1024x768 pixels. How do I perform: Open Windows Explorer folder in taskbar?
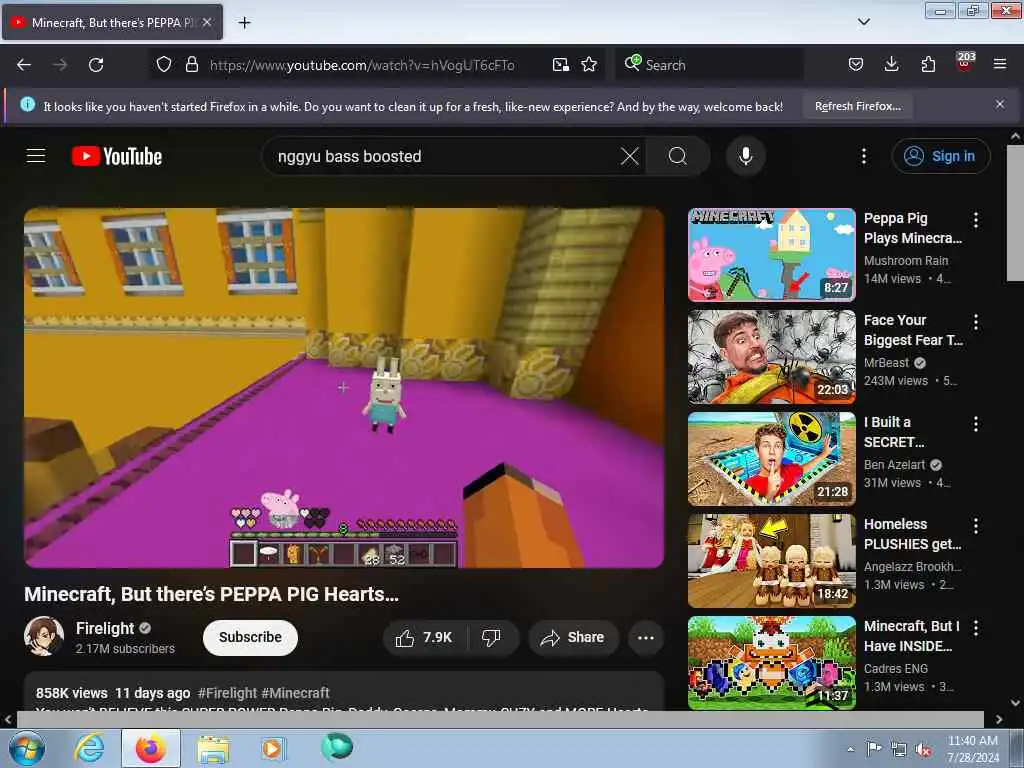213,748
